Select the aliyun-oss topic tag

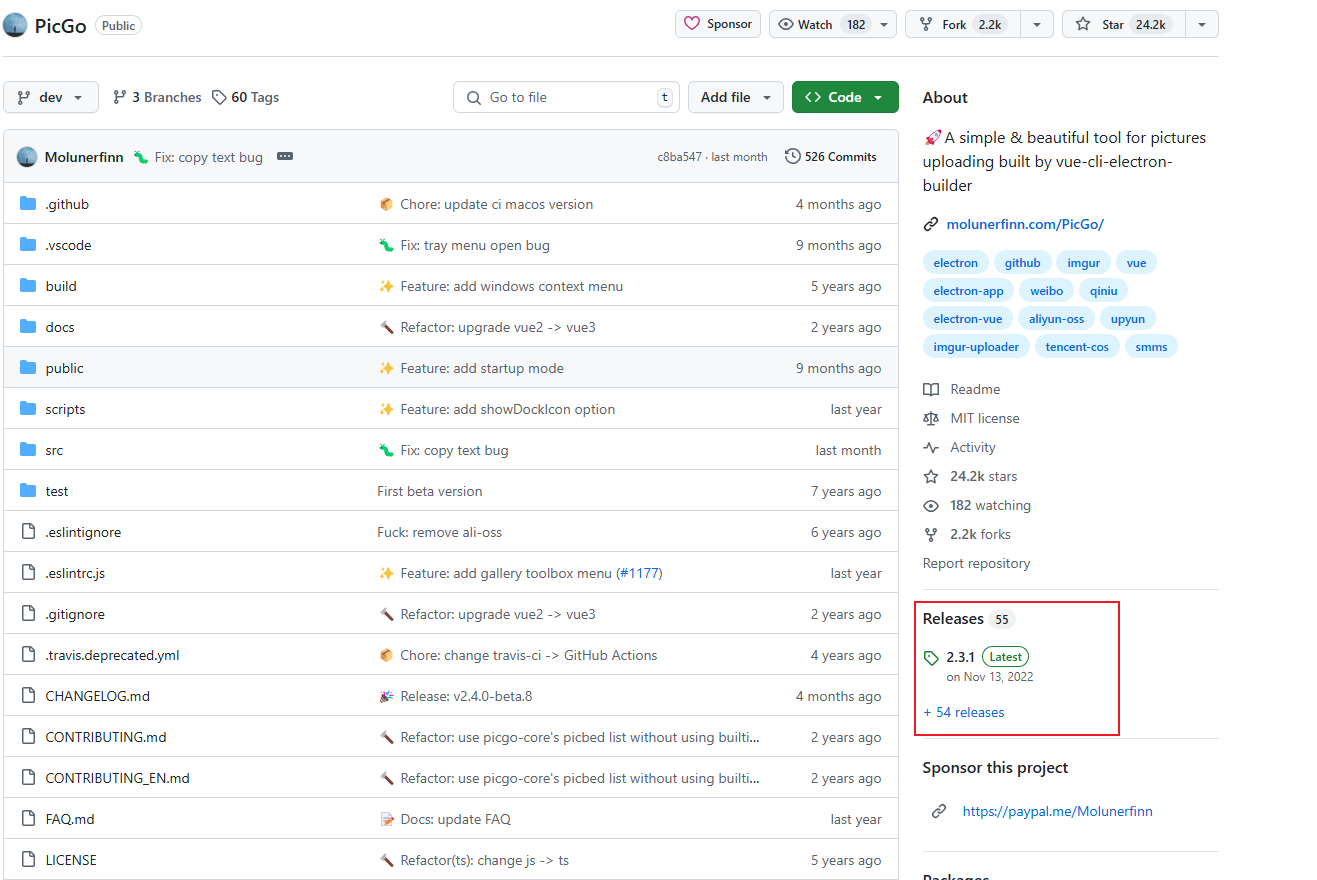tap(1056, 319)
